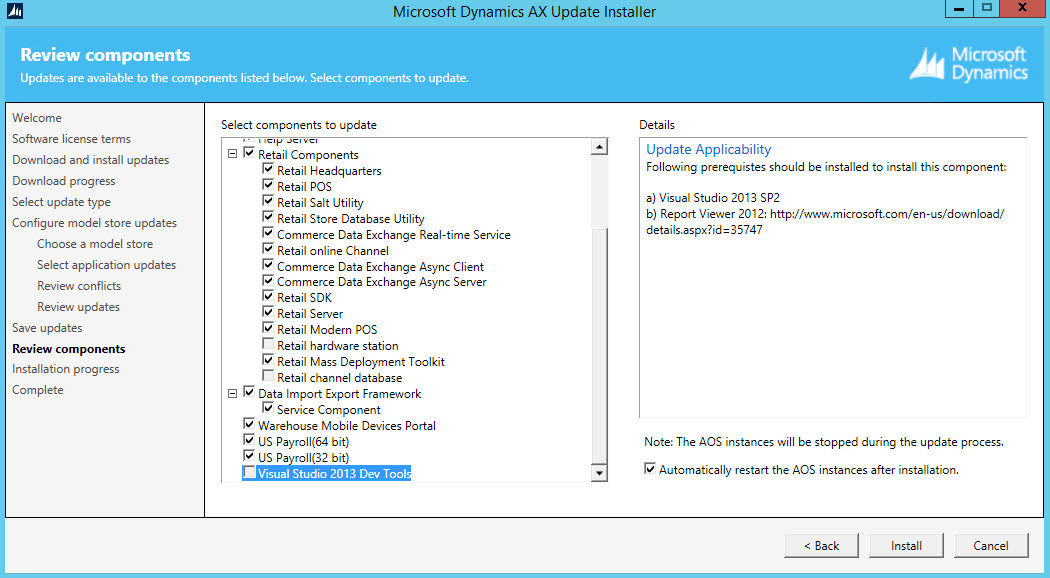This screenshot has height=578, width=1050.
Task: Collapse the partially hidden Help Server node
Action: click(x=233, y=141)
